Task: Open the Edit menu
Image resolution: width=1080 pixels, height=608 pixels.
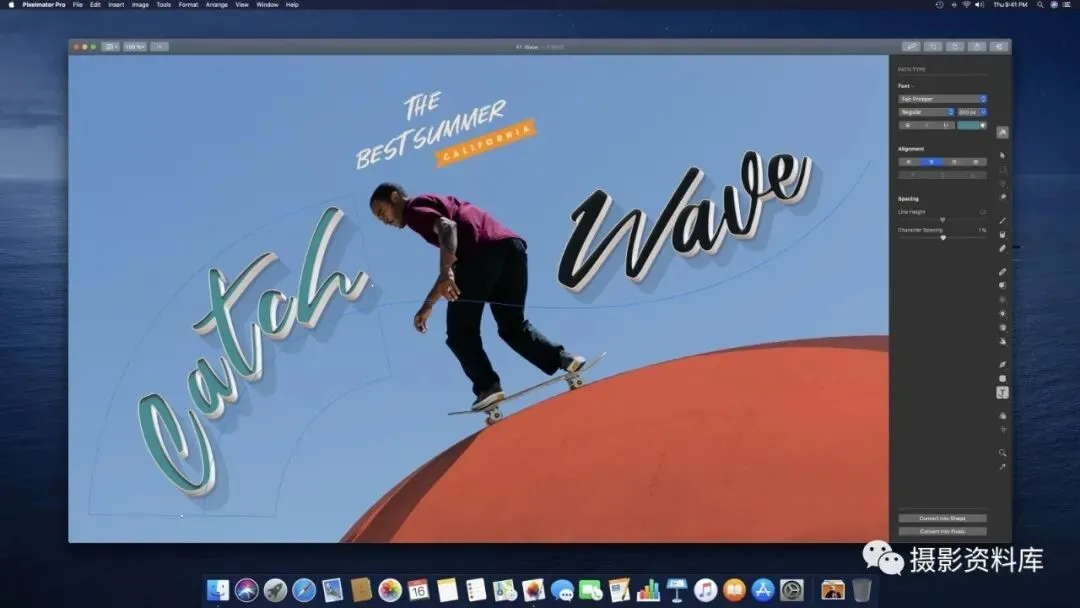Action: click(95, 5)
